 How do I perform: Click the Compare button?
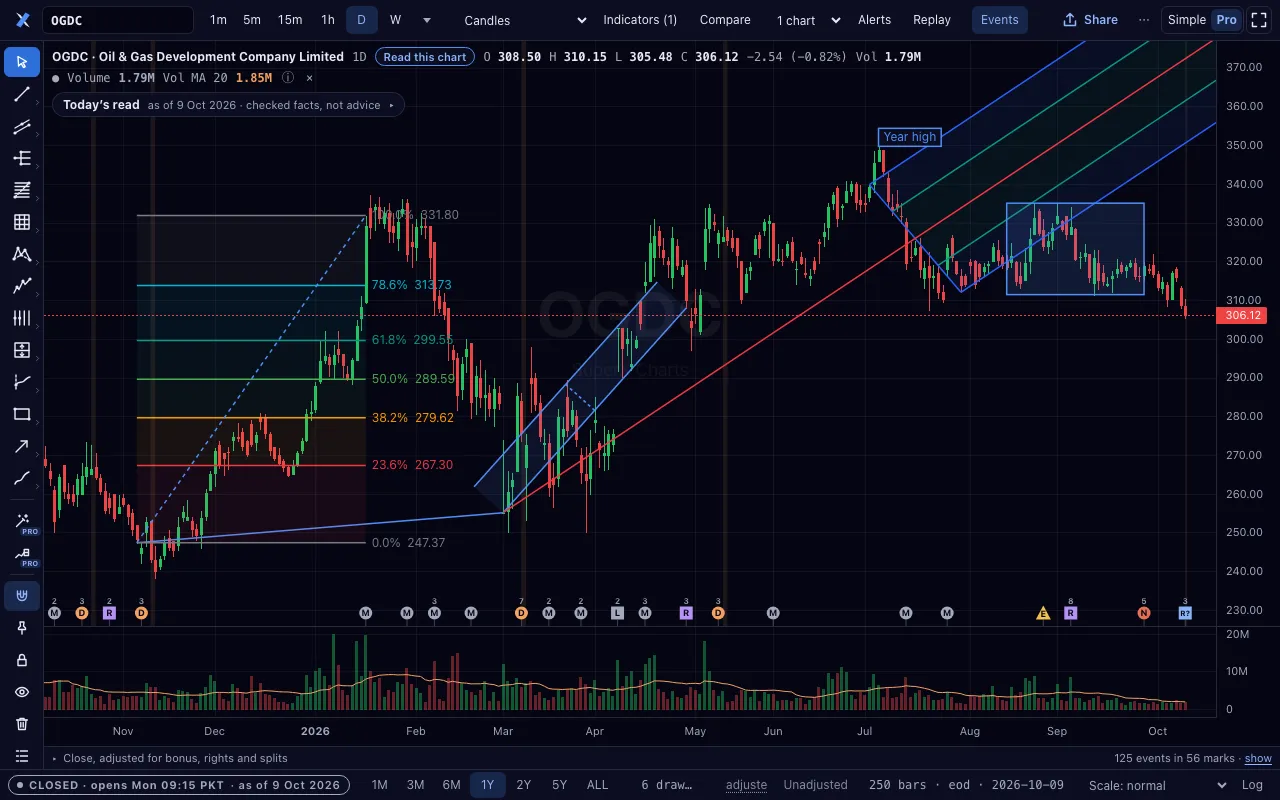[725, 20]
